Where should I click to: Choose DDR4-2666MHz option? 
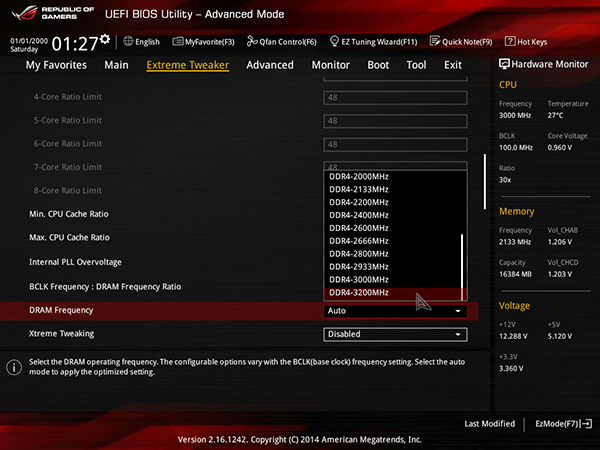[392, 241]
